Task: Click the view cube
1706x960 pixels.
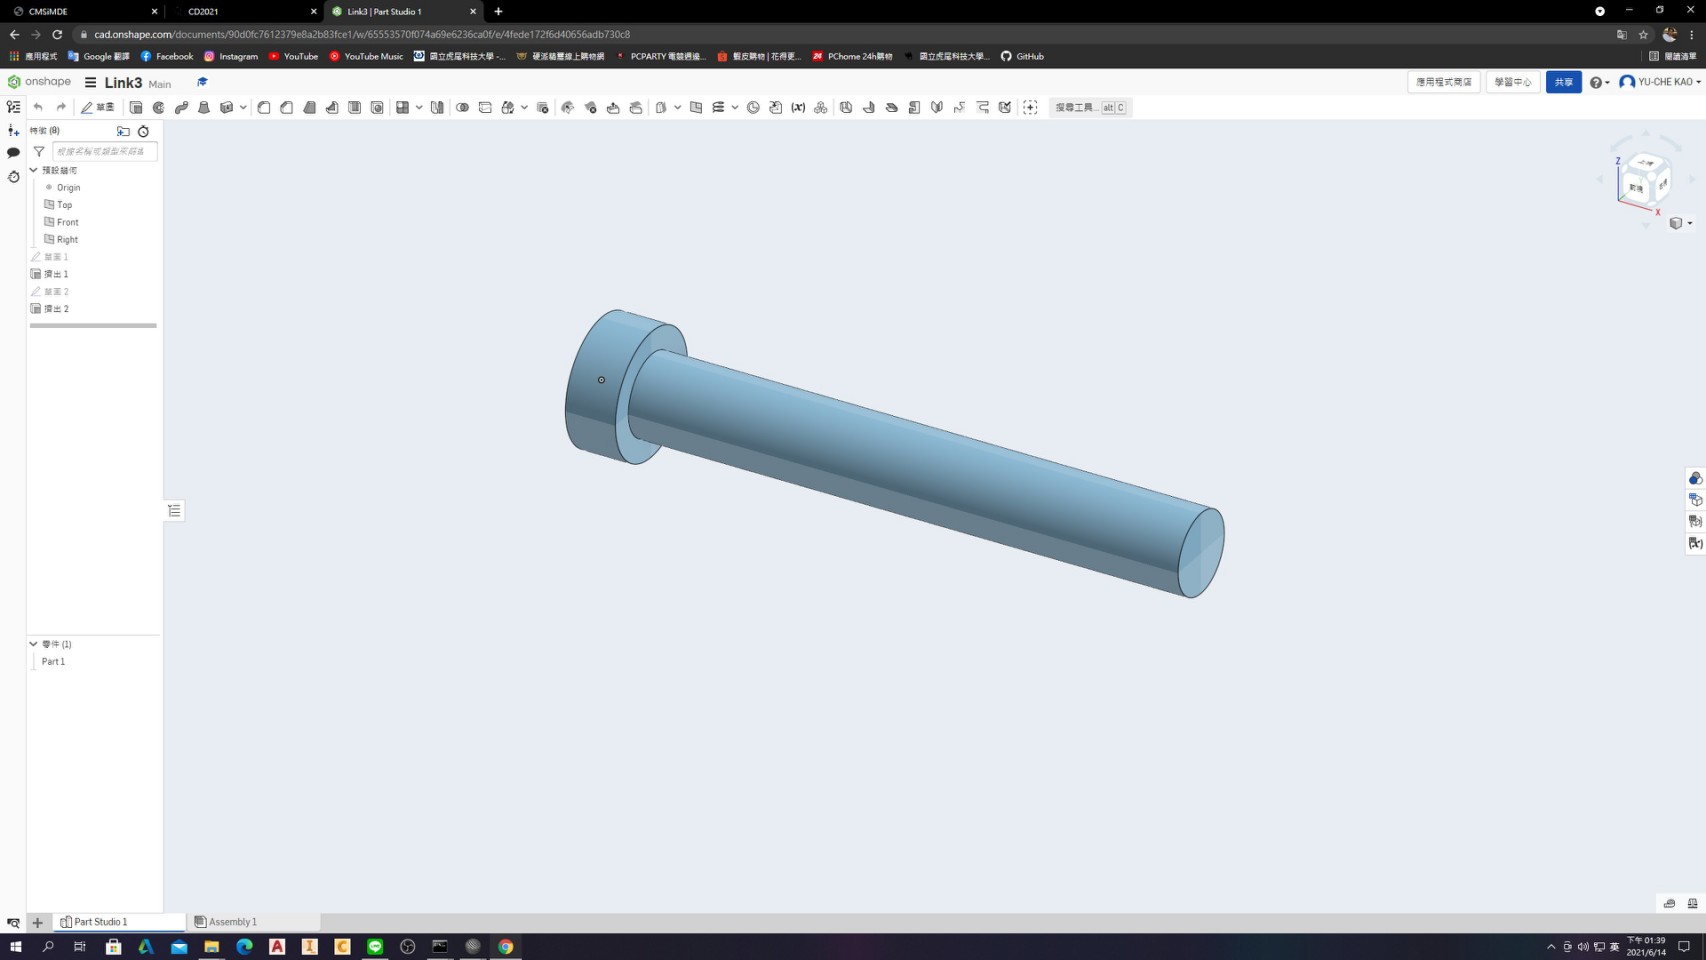Action: click(x=1644, y=178)
